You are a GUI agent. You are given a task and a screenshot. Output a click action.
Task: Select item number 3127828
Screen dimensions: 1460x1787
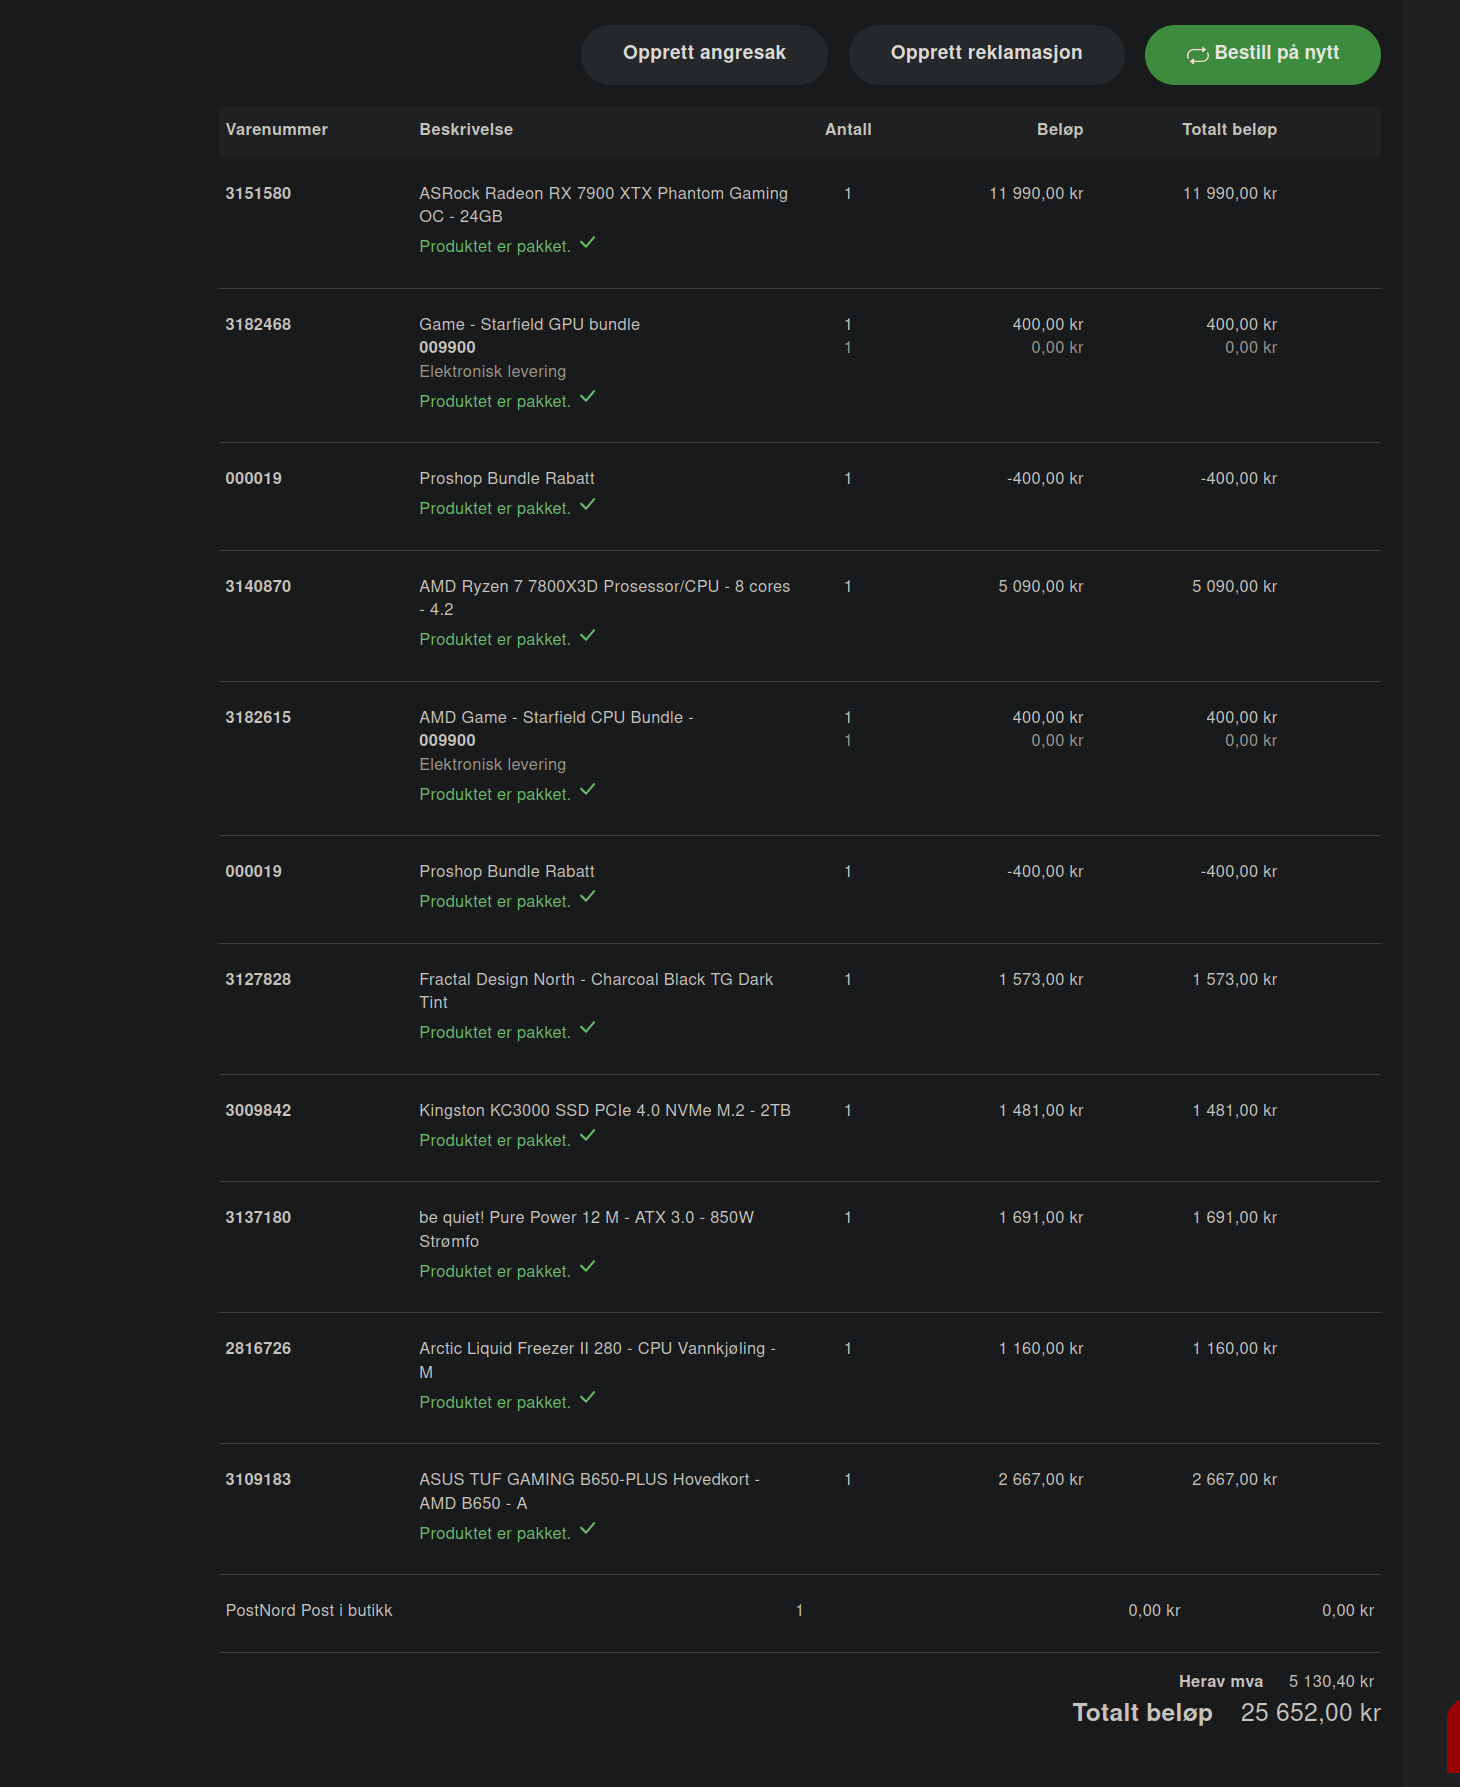(x=258, y=980)
